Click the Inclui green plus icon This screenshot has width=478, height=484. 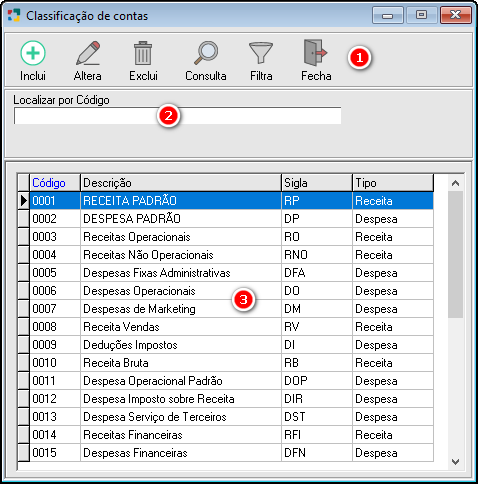33,53
